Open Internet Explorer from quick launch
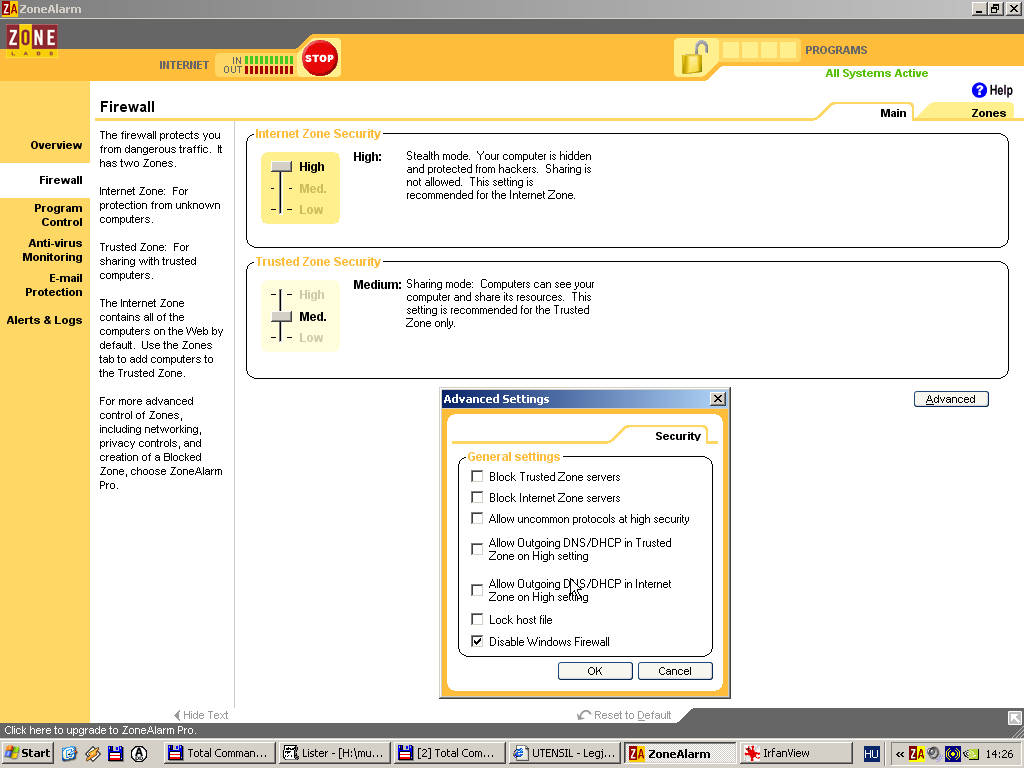1024x768 pixels. pyautogui.click(x=69, y=753)
